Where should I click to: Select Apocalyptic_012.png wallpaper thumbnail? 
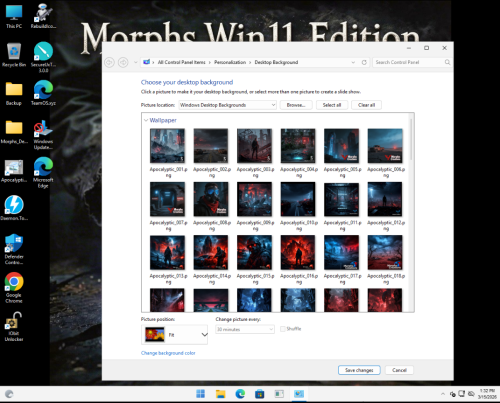[x=385, y=199]
